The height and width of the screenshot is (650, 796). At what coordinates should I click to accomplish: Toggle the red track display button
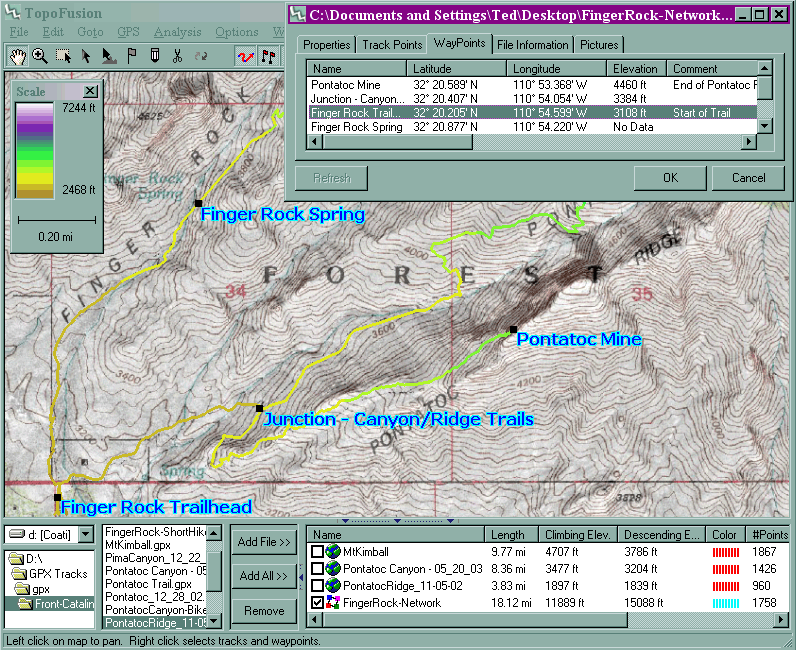[246, 56]
